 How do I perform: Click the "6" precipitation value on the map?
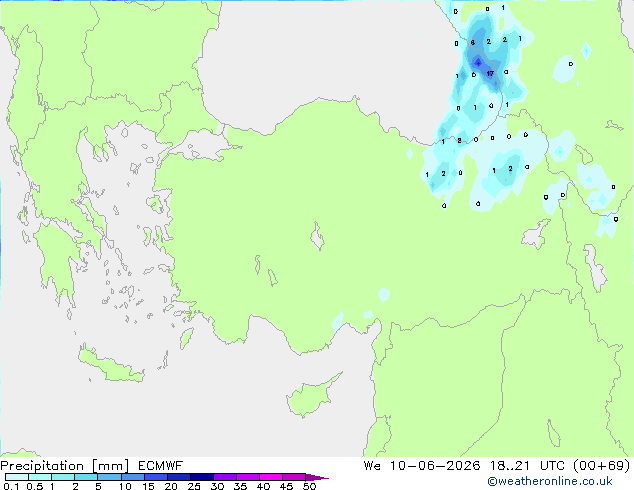coord(473,42)
